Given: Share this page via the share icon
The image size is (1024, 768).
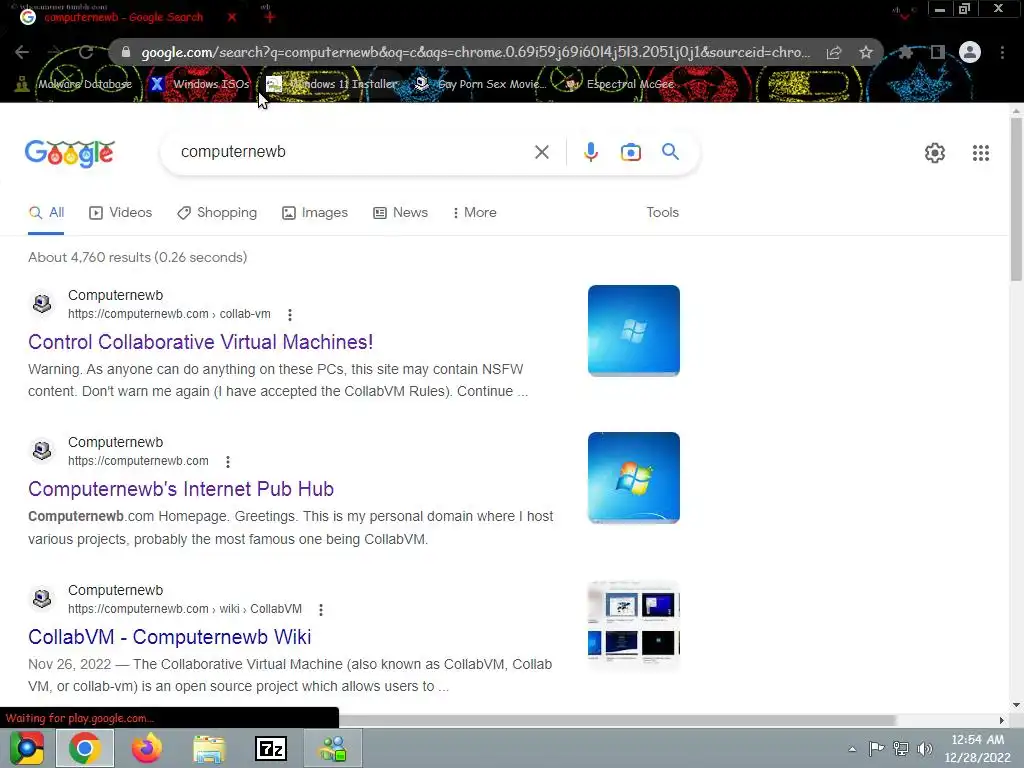Looking at the screenshot, I should click(x=834, y=52).
